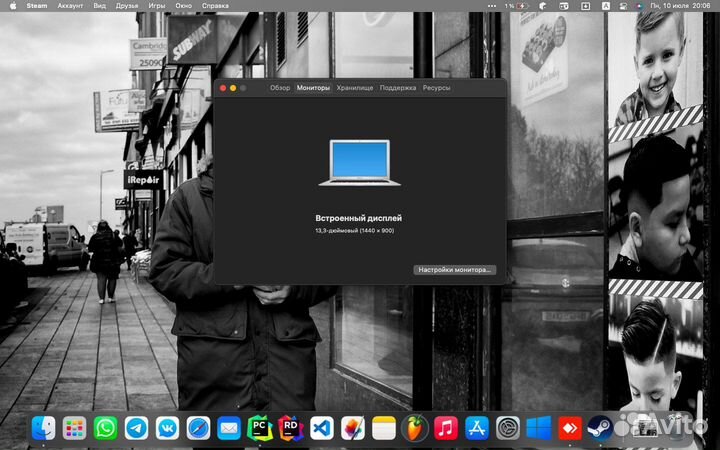Viewport: 720px width, 450px height.
Task: Click the Встроенный дисплей heading
Action: 359,218
